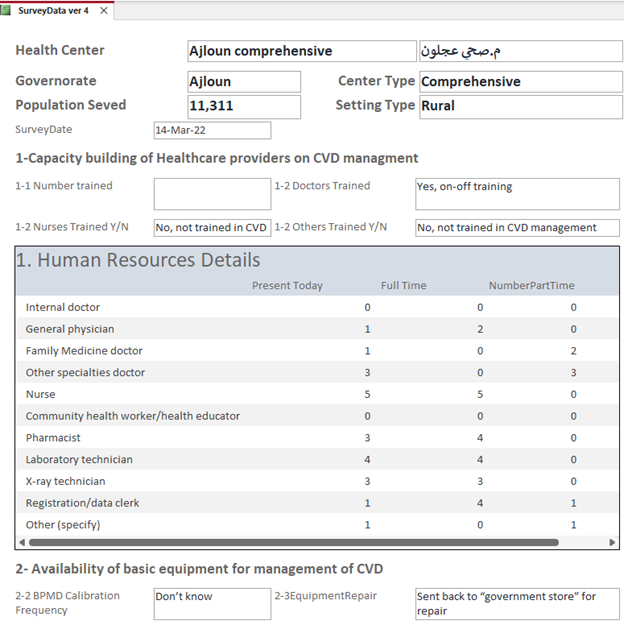This screenshot has width=624, height=621.
Task: Select the Governorate field showing Ajloun
Action: coord(243,82)
